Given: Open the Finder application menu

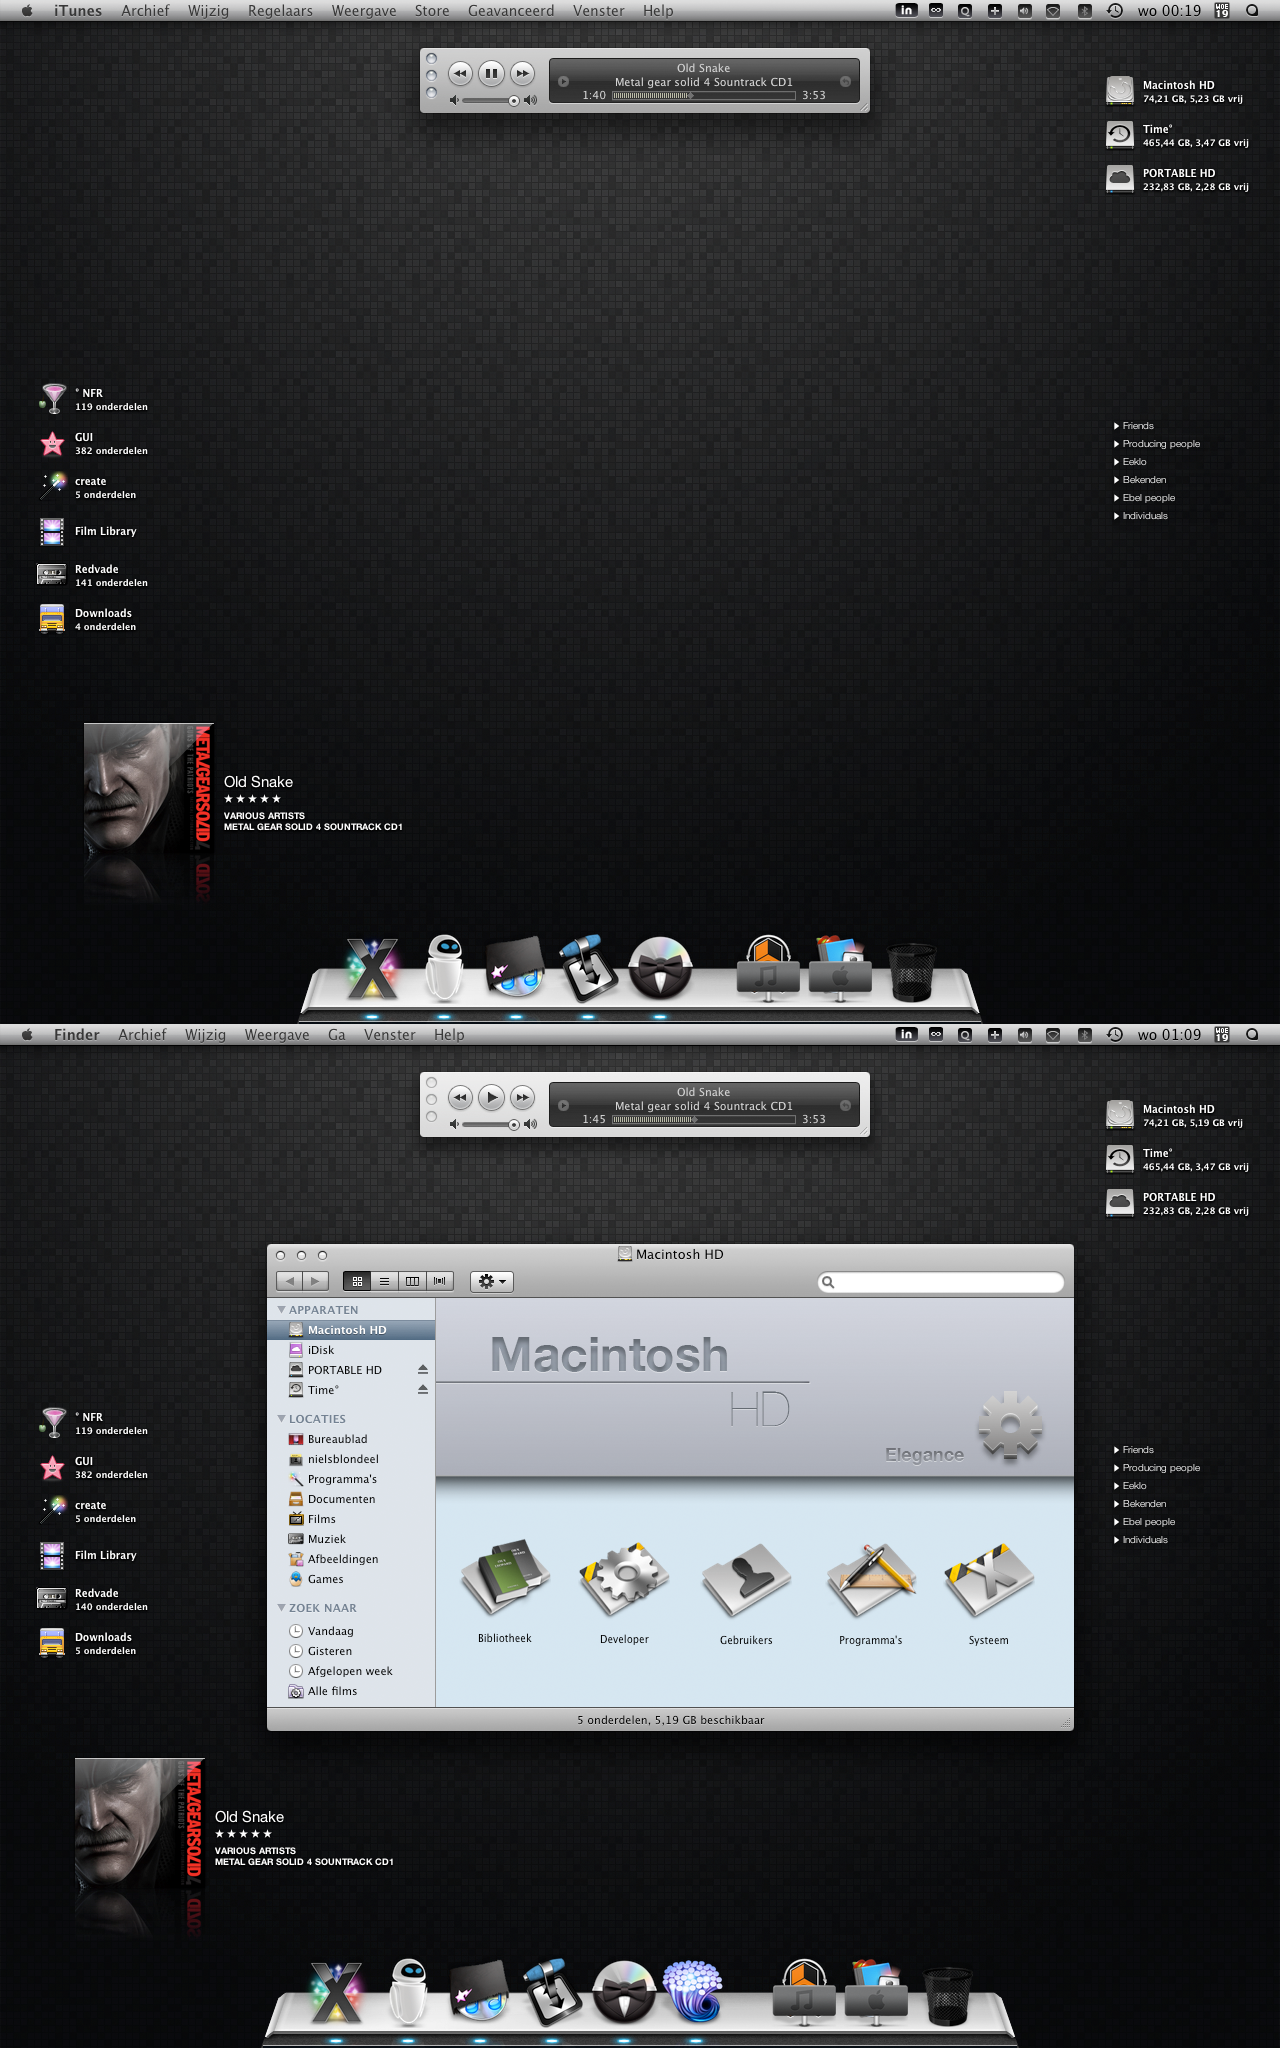Looking at the screenshot, I should pyautogui.click(x=77, y=1035).
